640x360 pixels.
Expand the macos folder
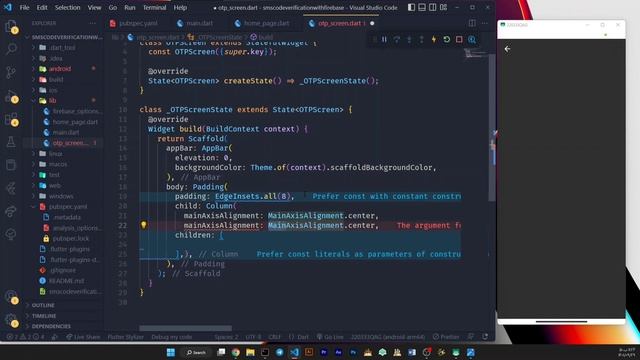58,164
